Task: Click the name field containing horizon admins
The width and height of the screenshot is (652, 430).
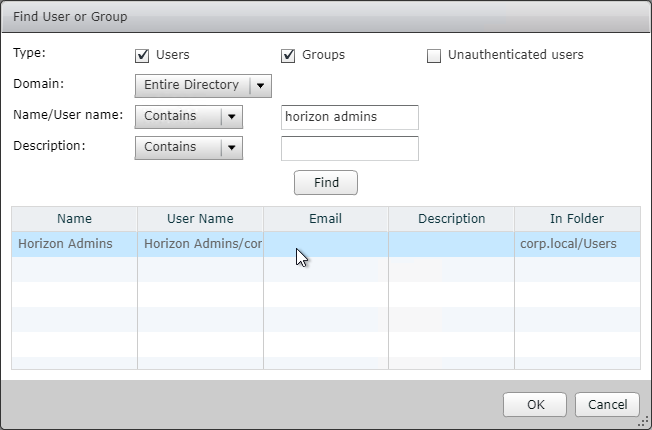Action: tap(350, 117)
